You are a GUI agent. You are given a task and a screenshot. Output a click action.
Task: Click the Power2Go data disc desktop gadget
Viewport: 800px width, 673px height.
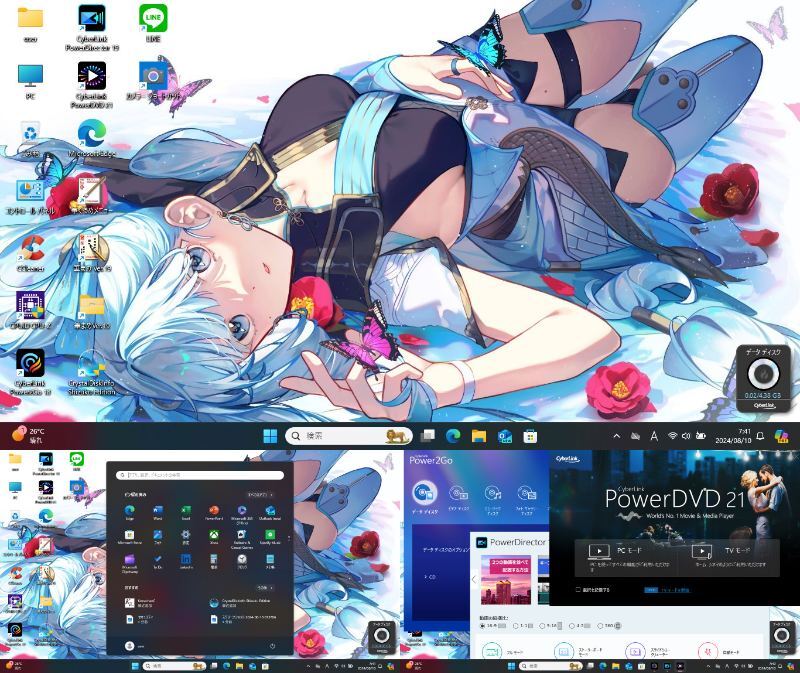coord(763,378)
